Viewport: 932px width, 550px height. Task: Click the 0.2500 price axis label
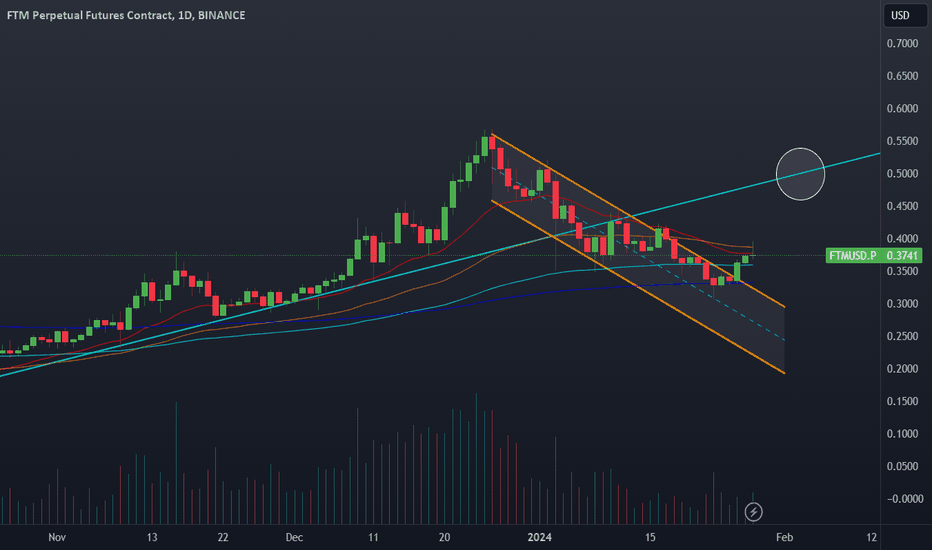902,337
